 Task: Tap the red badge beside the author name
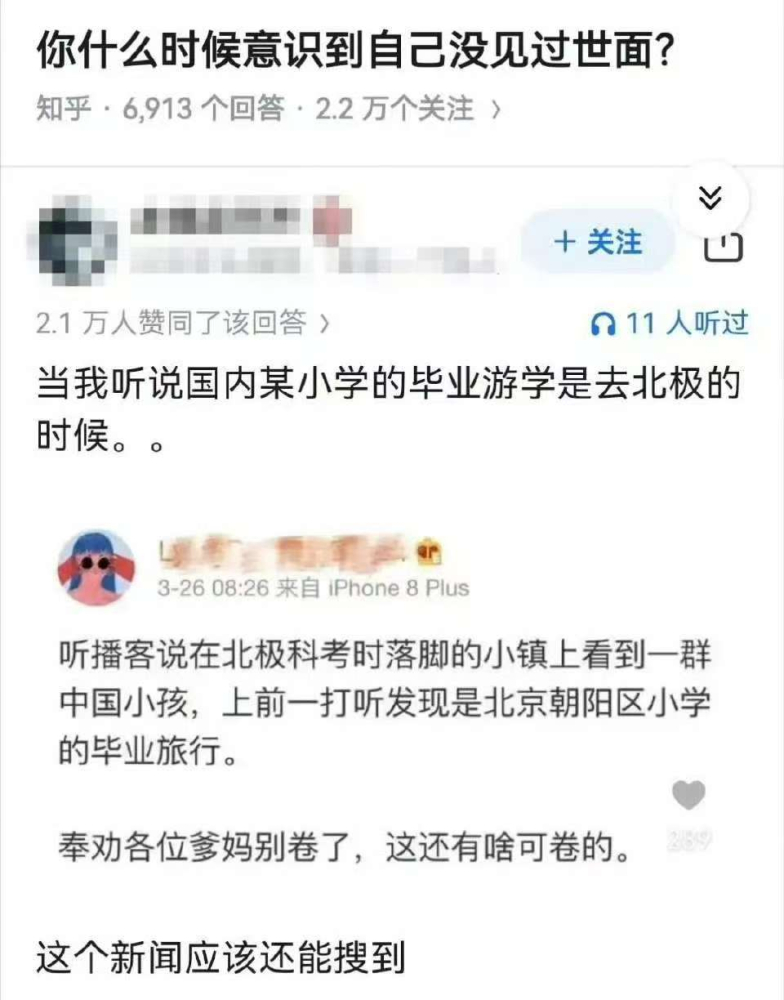click(x=332, y=221)
